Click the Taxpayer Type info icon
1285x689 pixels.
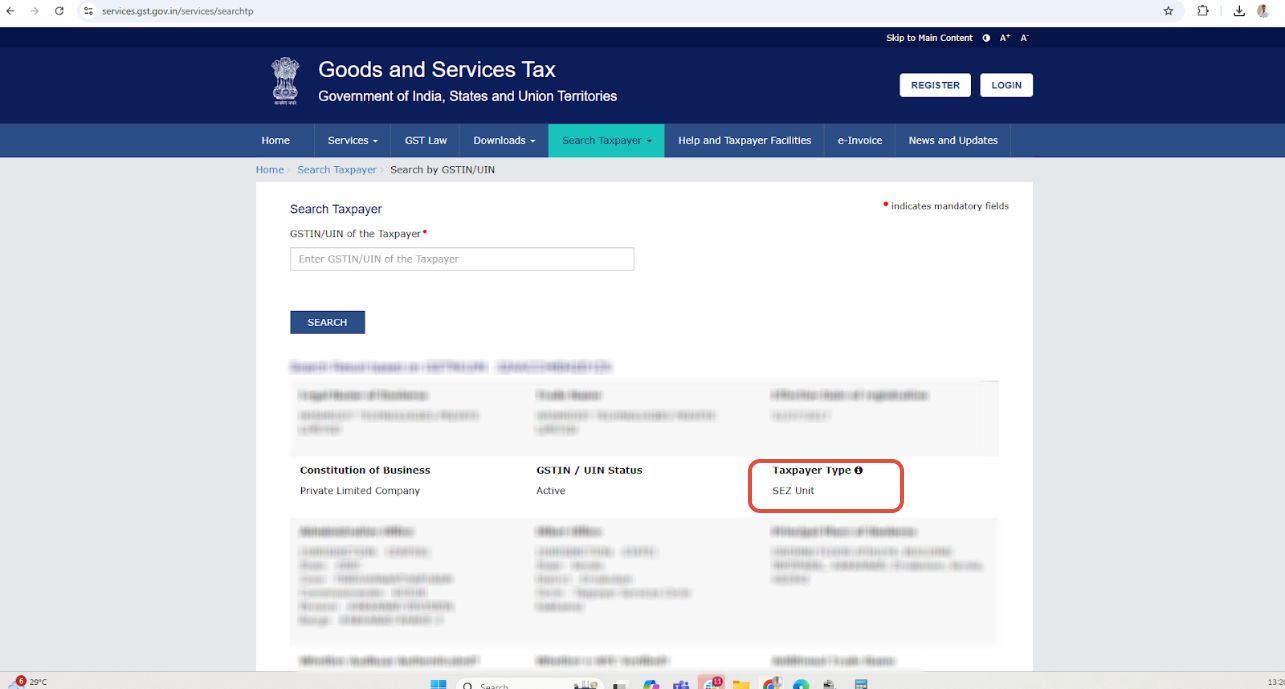(x=858, y=470)
